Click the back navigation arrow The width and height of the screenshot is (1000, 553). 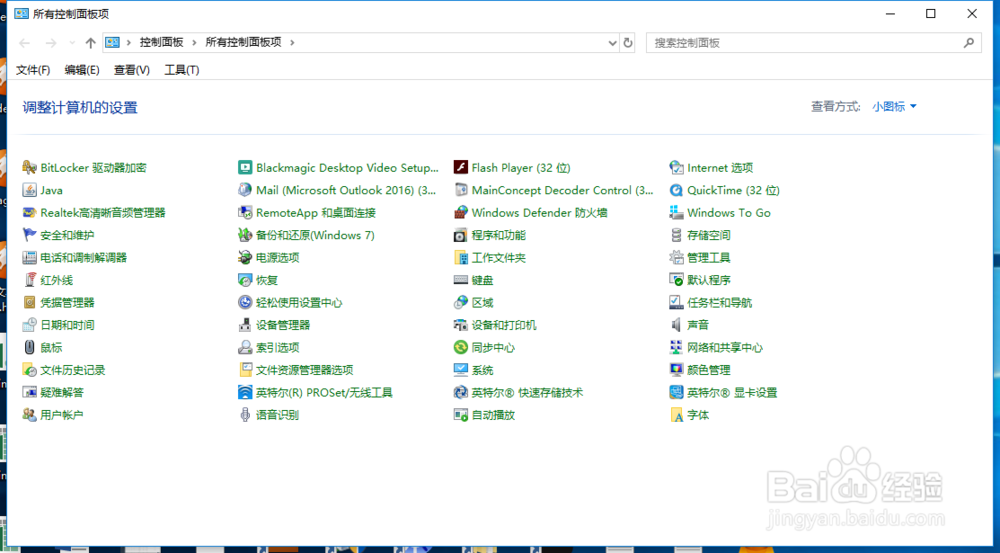coord(24,43)
